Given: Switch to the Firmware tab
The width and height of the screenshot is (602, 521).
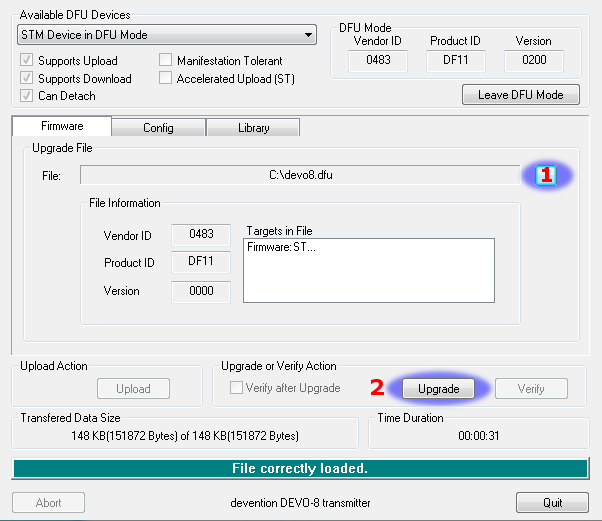Looking at the screenshot, I should point(62,127).
